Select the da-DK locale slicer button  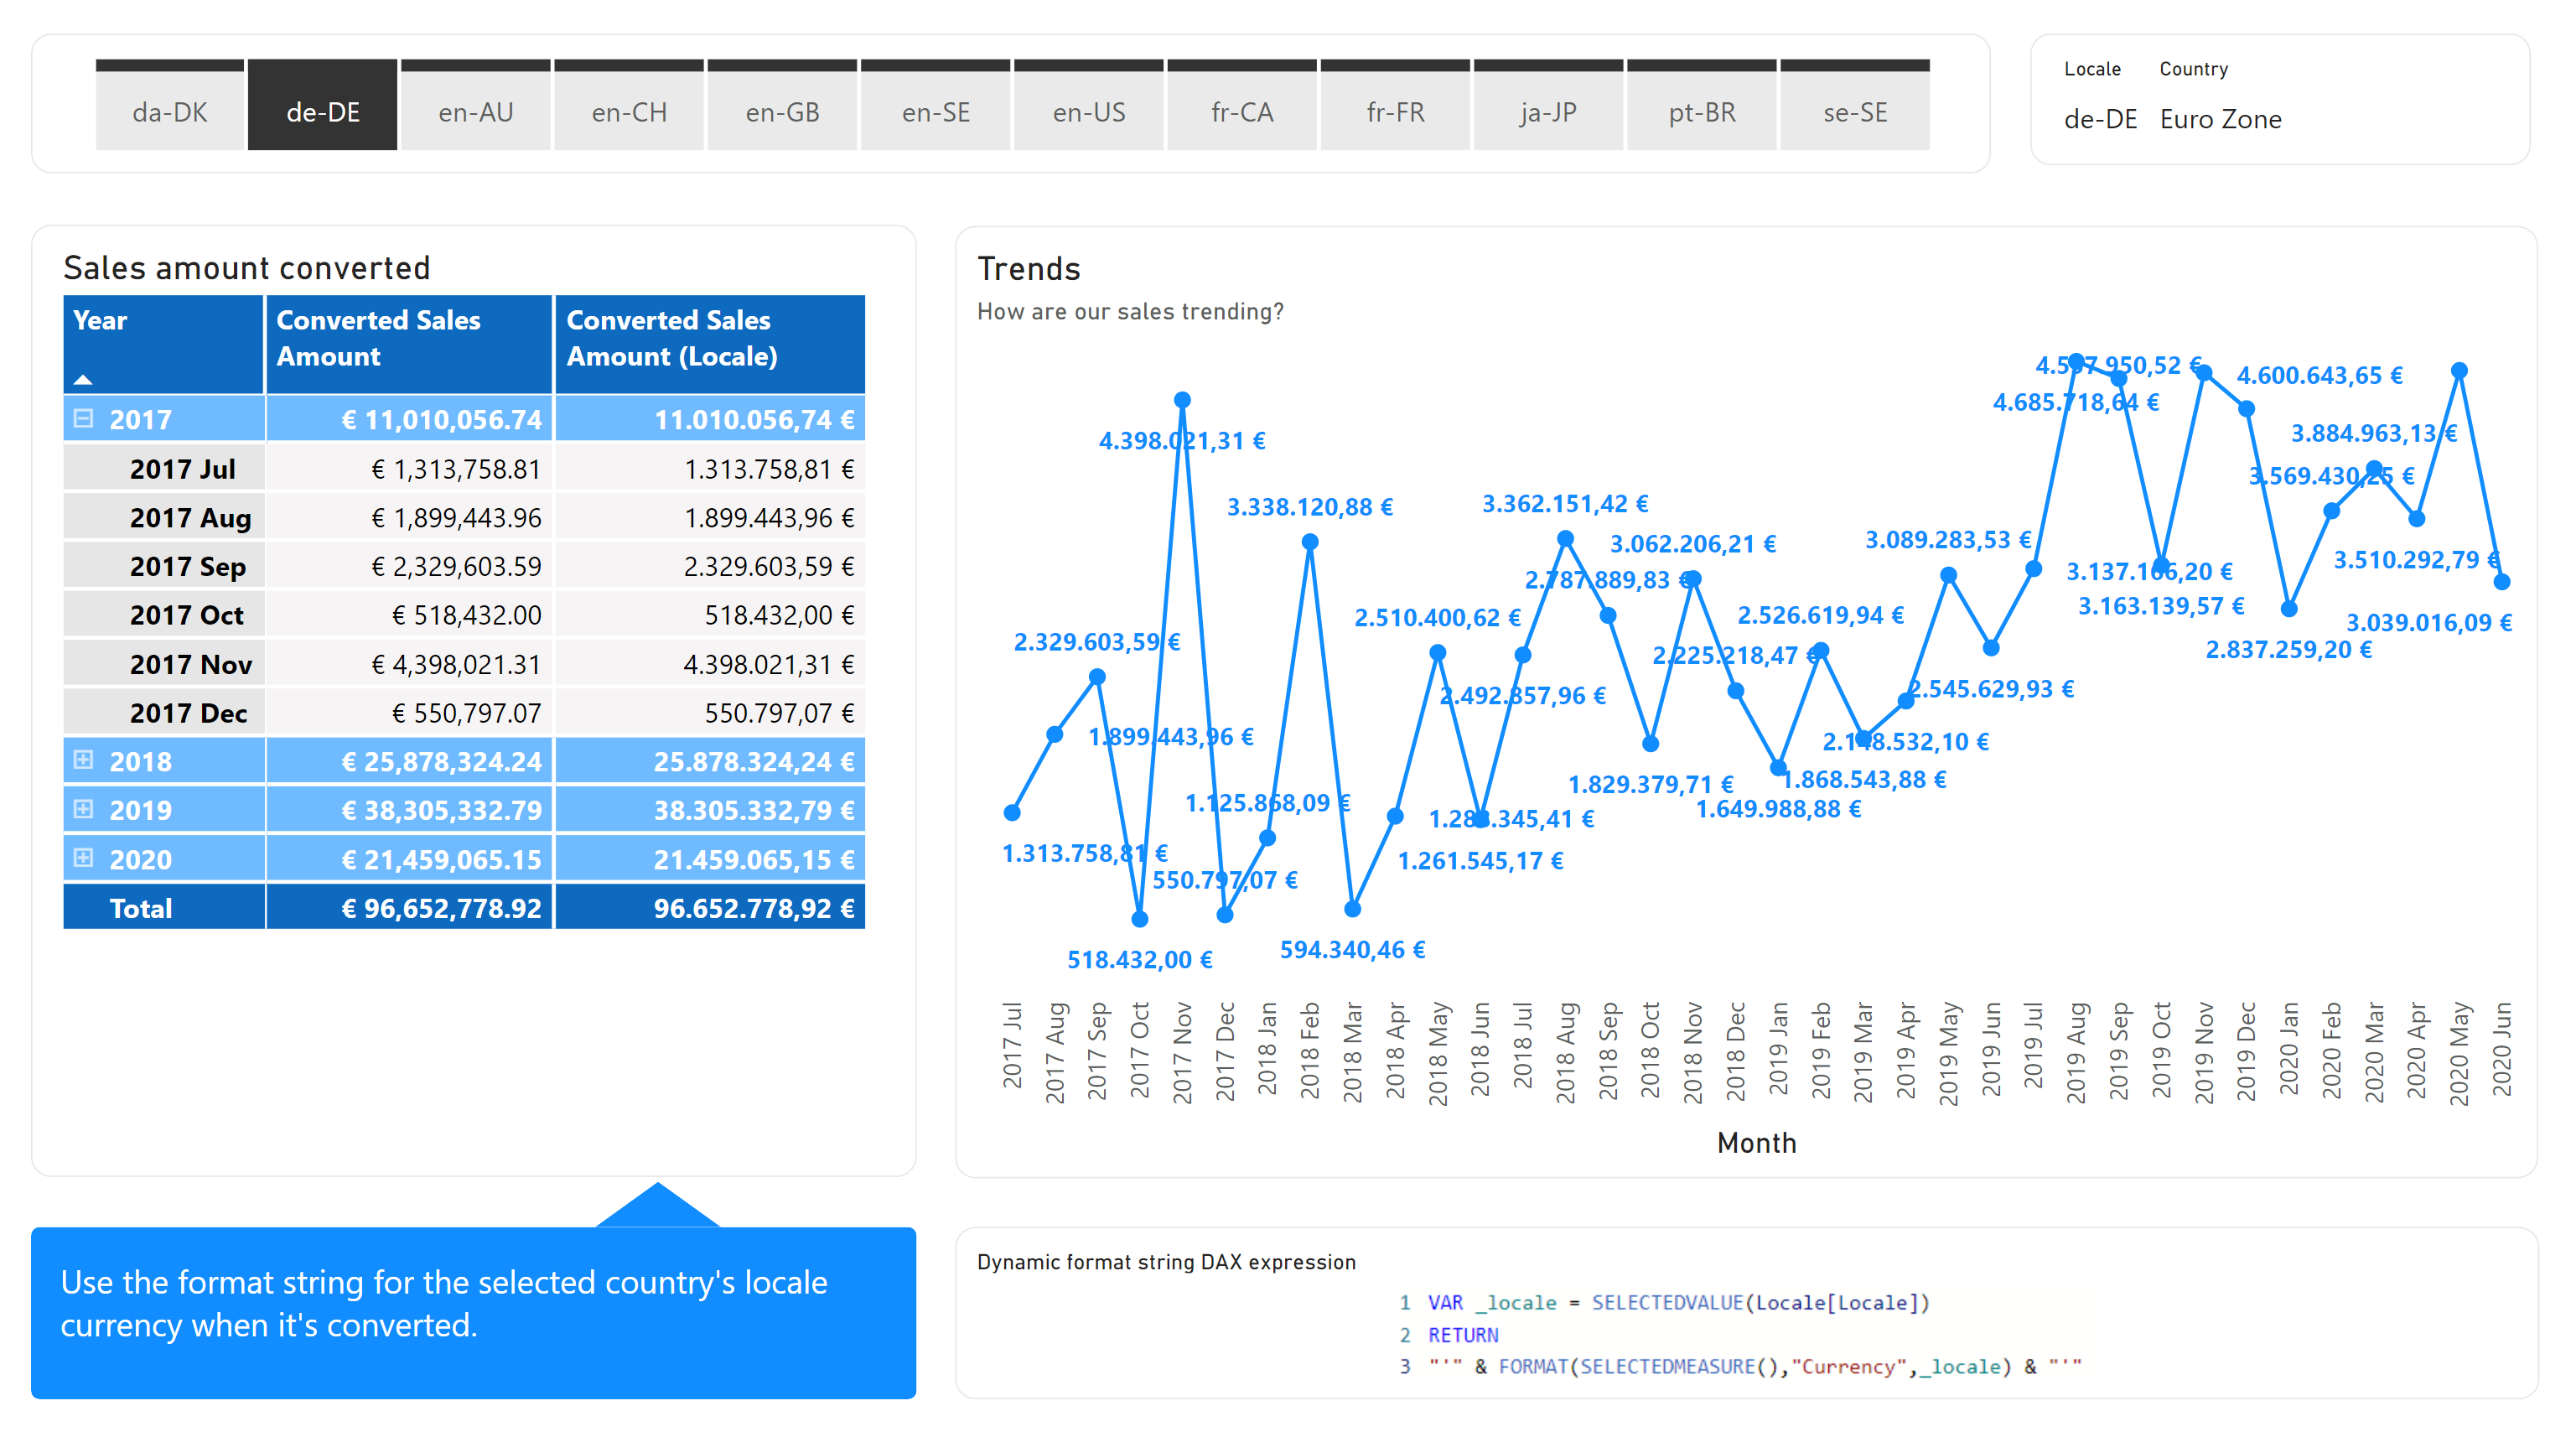tap(169, 106)
